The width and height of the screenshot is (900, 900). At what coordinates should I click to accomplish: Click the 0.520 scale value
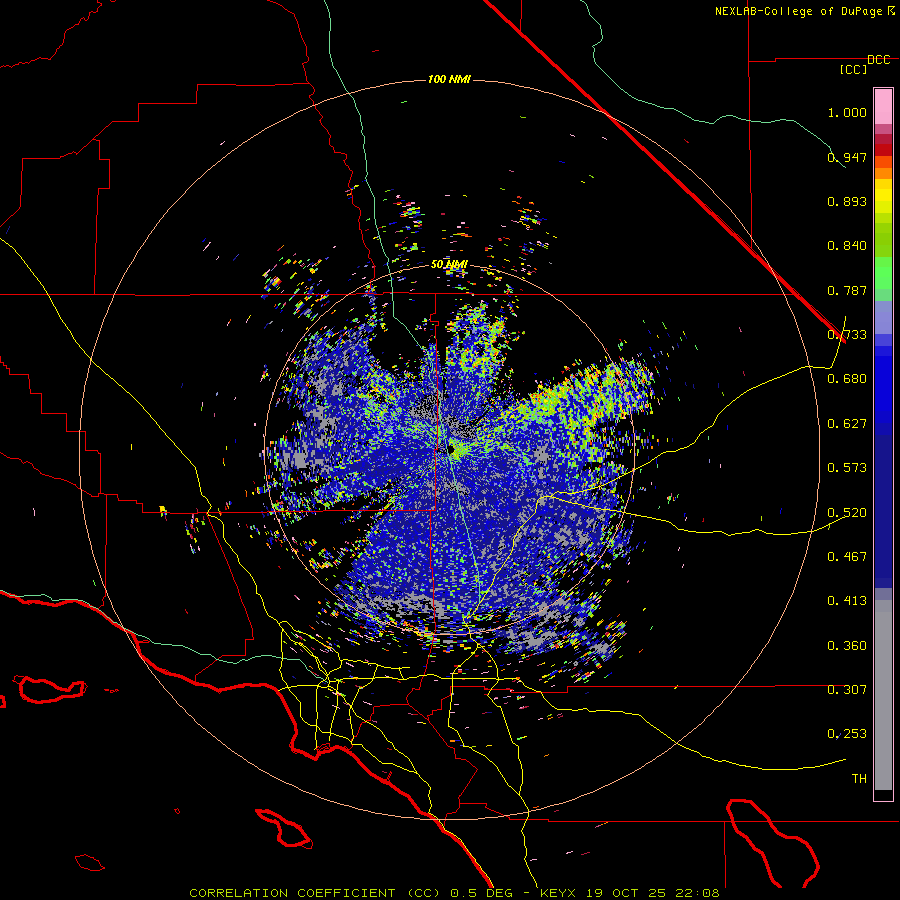(x=847, y=513)
